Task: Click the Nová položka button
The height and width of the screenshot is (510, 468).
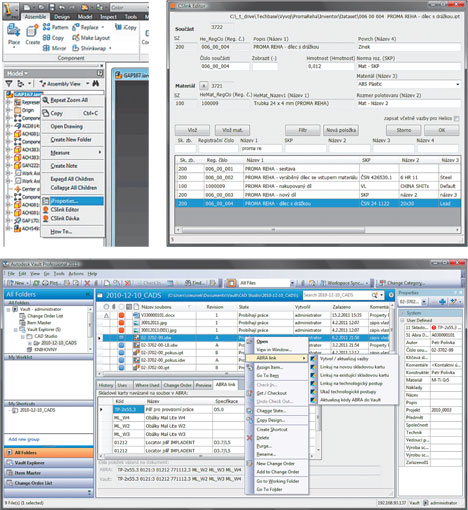Action: point(341,130)
